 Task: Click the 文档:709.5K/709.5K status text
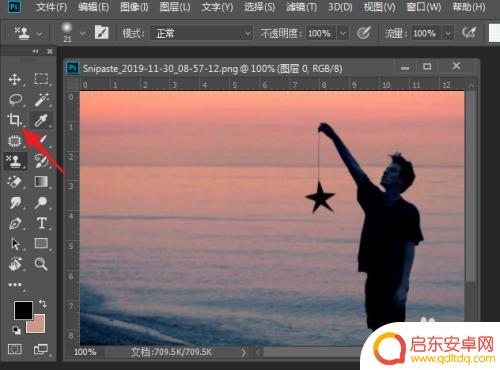point(171,352)
